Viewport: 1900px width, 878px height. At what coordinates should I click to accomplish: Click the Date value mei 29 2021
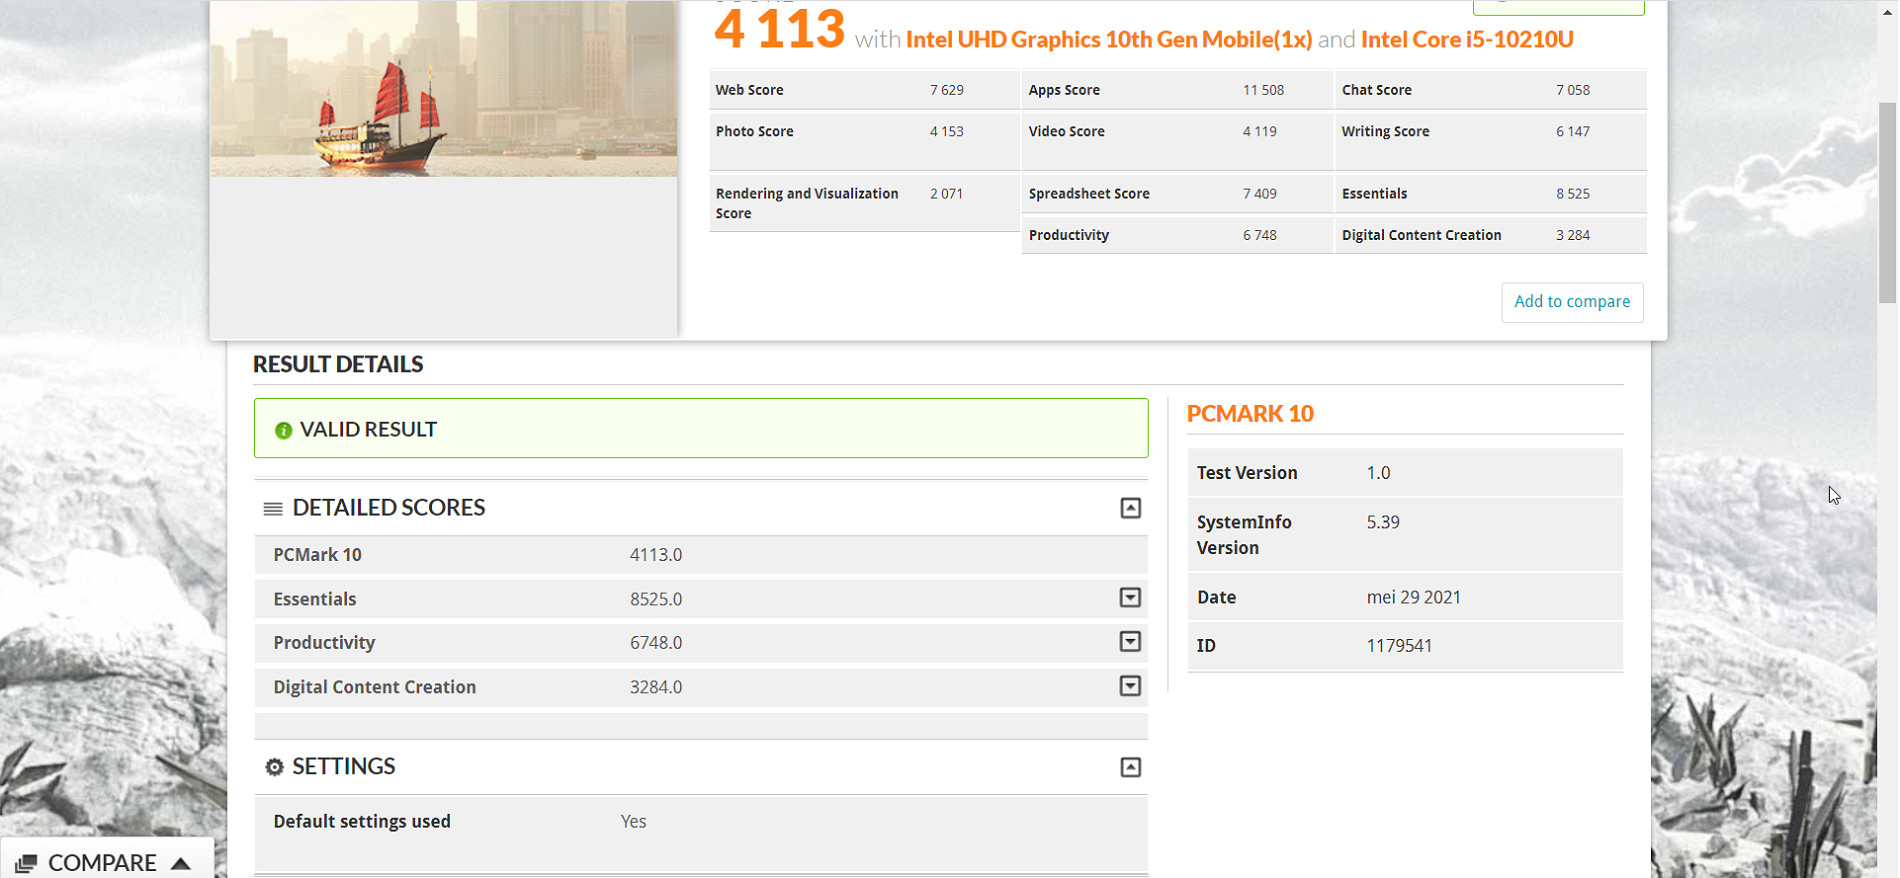point(1413,597)
